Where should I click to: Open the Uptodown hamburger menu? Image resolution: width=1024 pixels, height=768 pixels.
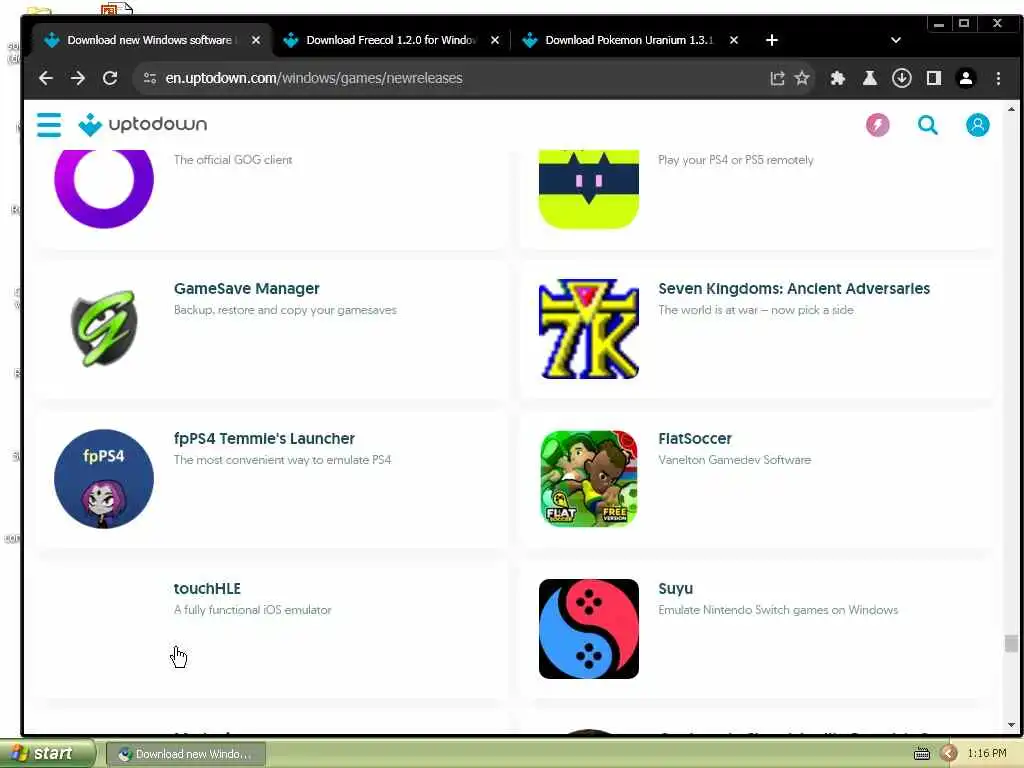(49, 125)
